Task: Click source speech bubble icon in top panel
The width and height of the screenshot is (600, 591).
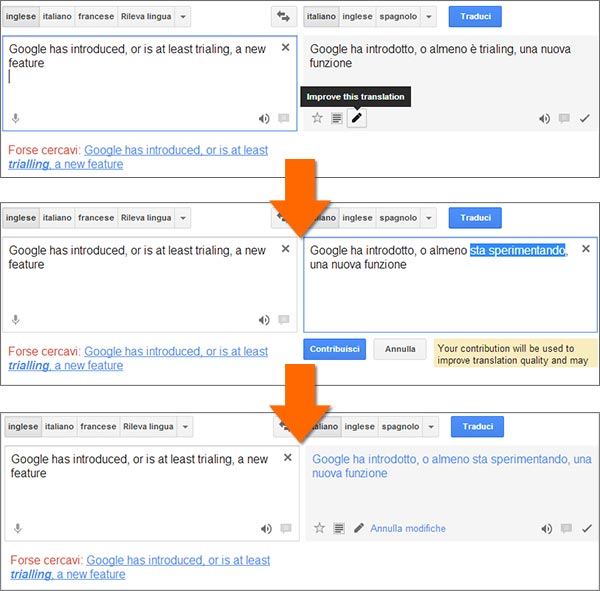Action: [284, 118]
